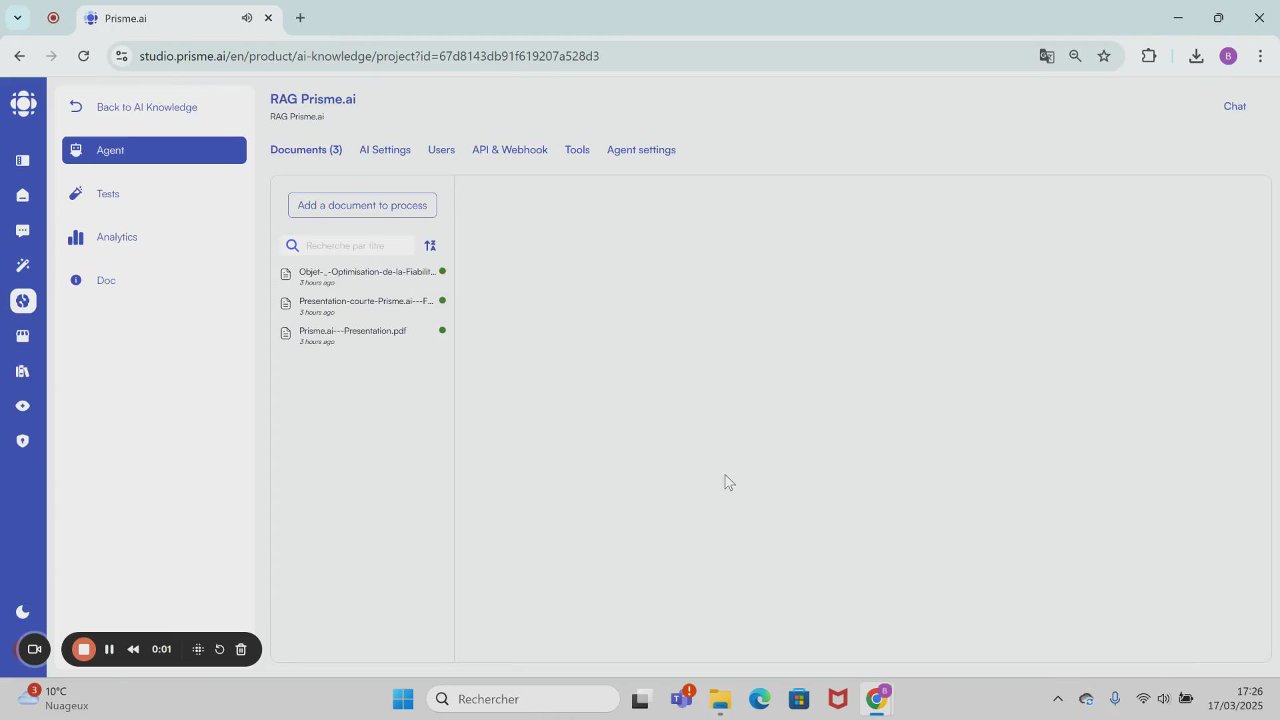Open Microsoft Edge from the taskbar
Viewport: 1280px width, 720px height.
click(x=760, y=699)
